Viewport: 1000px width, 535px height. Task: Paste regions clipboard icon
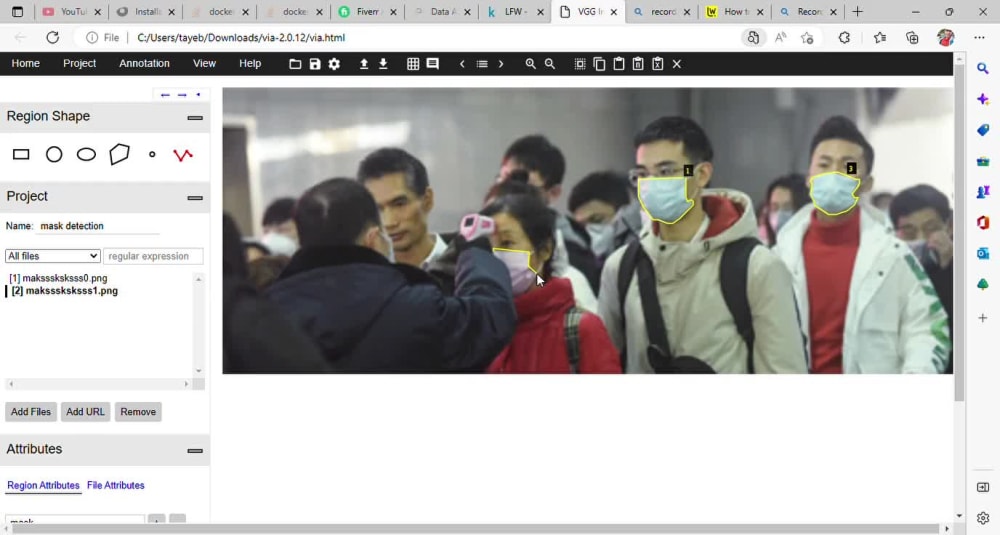coord(619,64)
